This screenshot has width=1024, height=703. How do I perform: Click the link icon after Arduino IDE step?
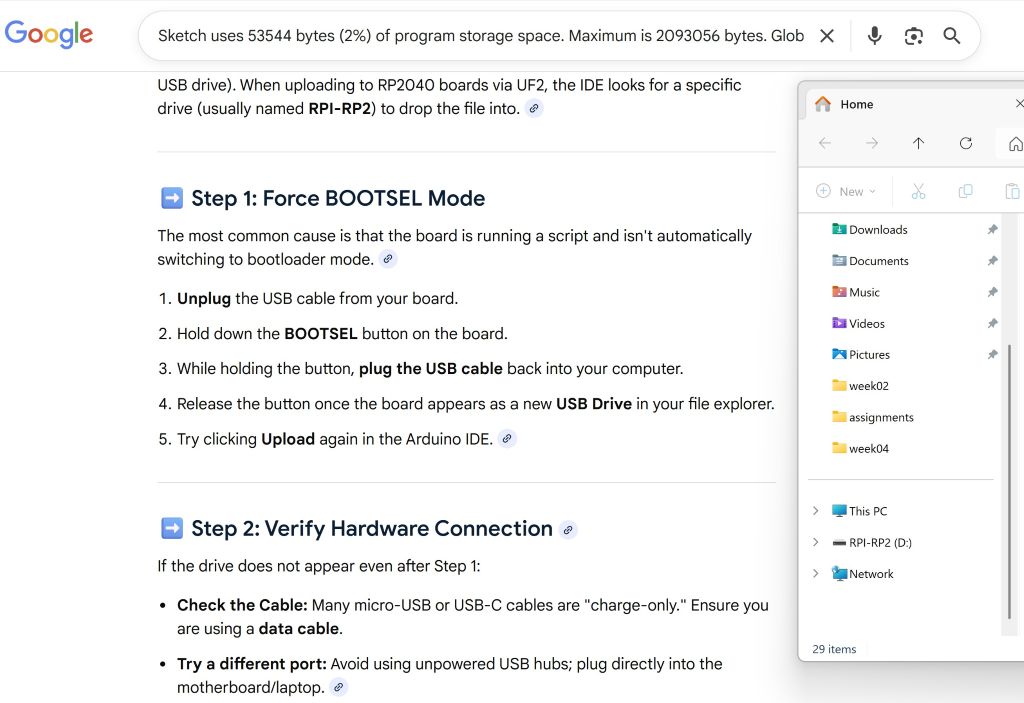click(x=507, y=439)
